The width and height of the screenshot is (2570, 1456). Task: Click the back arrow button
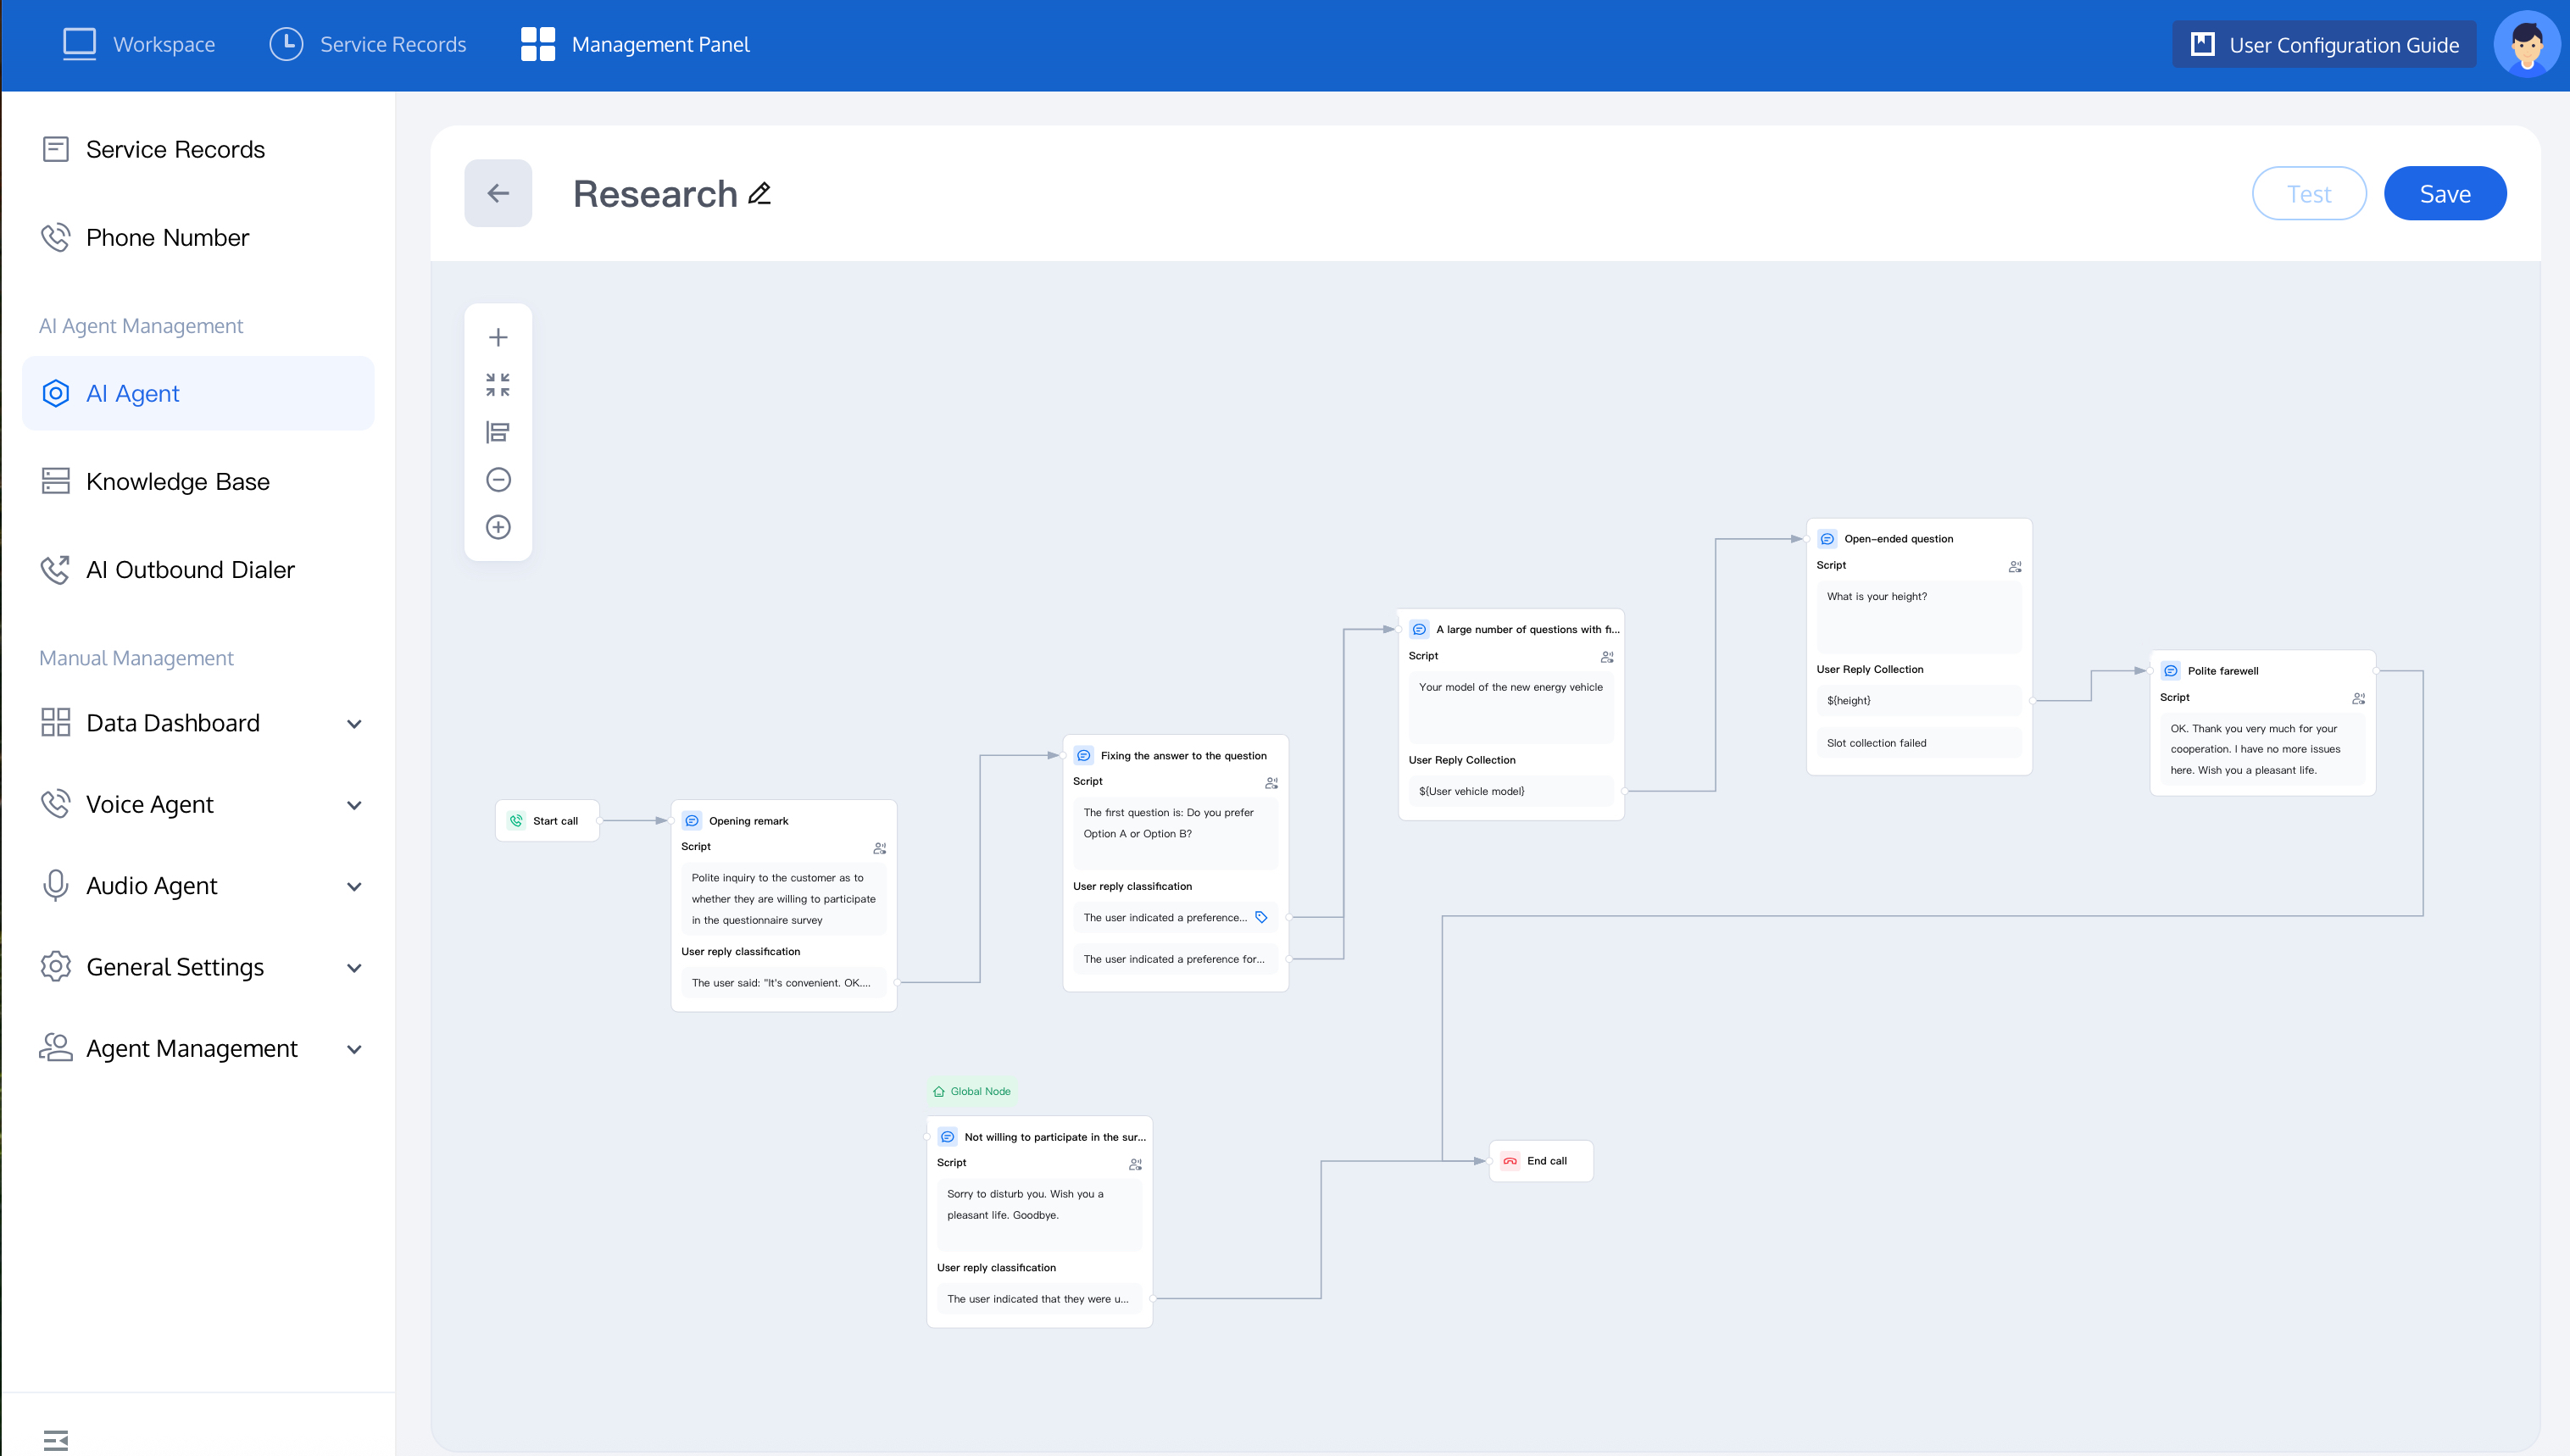(498, 193)
